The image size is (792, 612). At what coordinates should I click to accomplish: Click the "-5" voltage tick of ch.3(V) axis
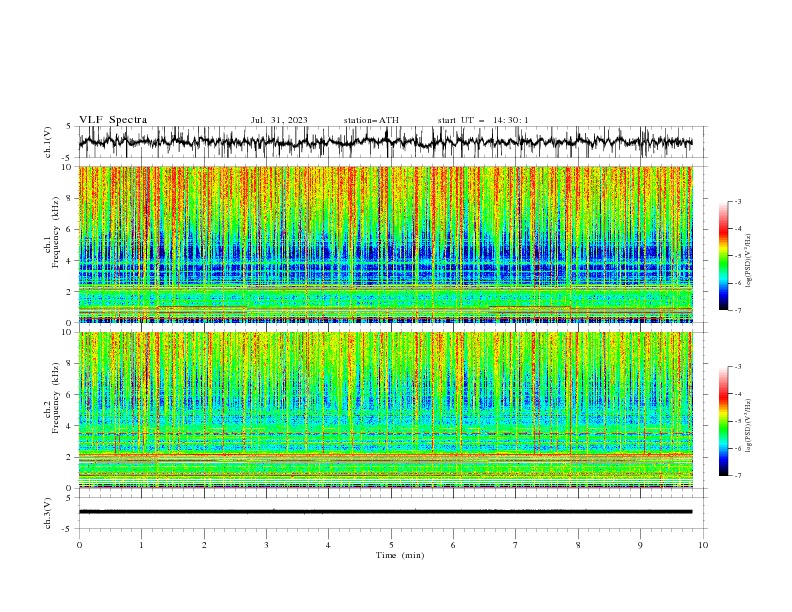coord(68,529)
